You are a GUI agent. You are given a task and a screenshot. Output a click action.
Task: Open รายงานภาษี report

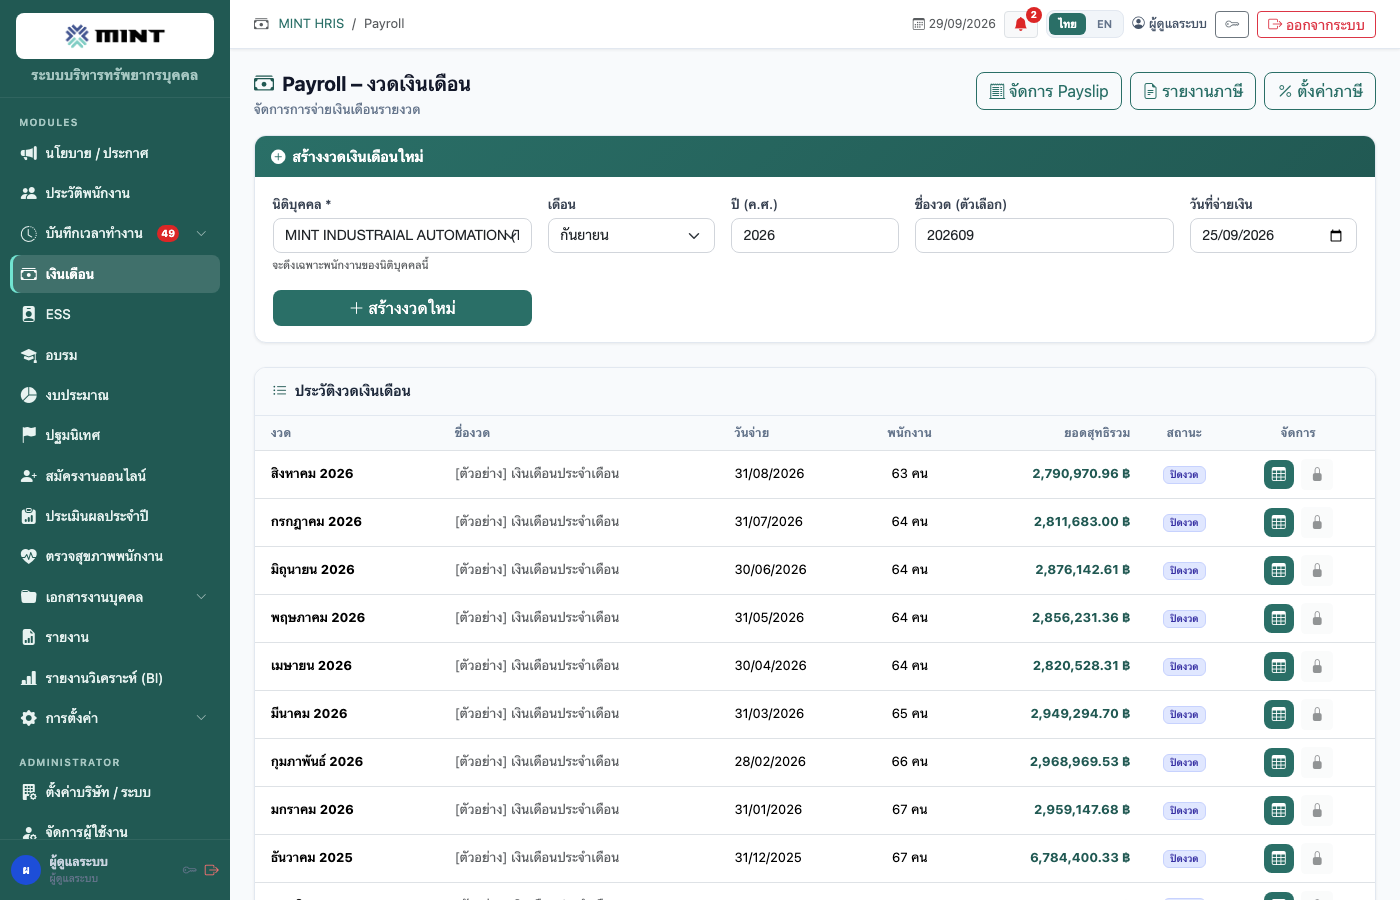coord(1193,91)
